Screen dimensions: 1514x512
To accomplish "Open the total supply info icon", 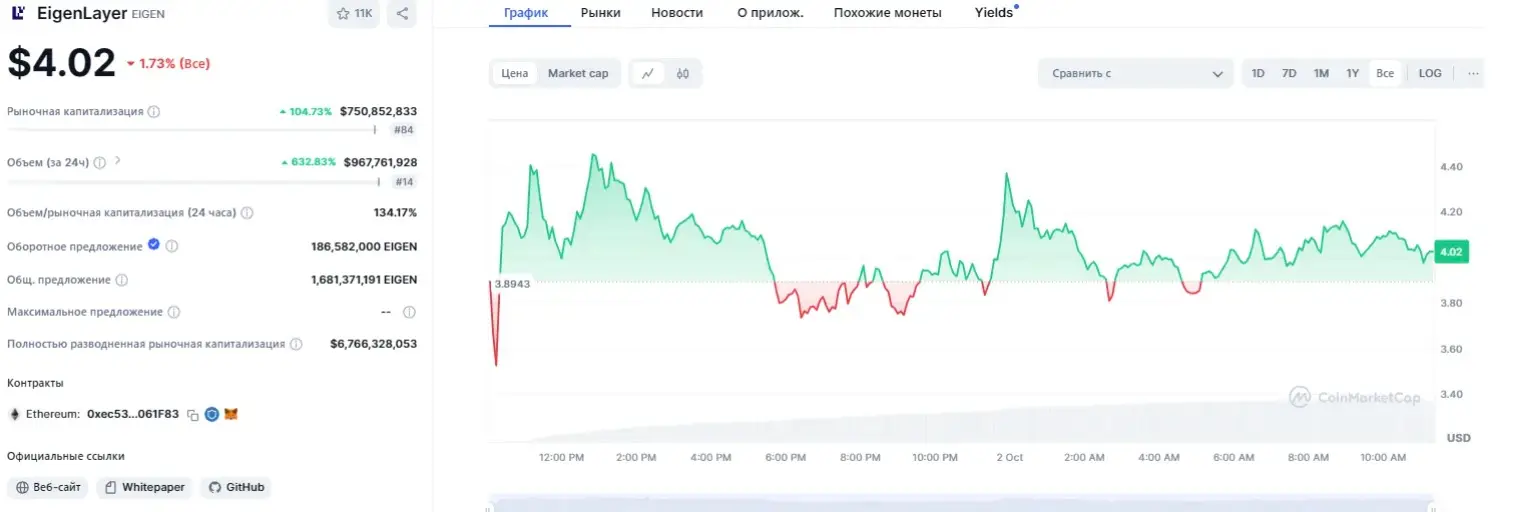I will [121, 280].
